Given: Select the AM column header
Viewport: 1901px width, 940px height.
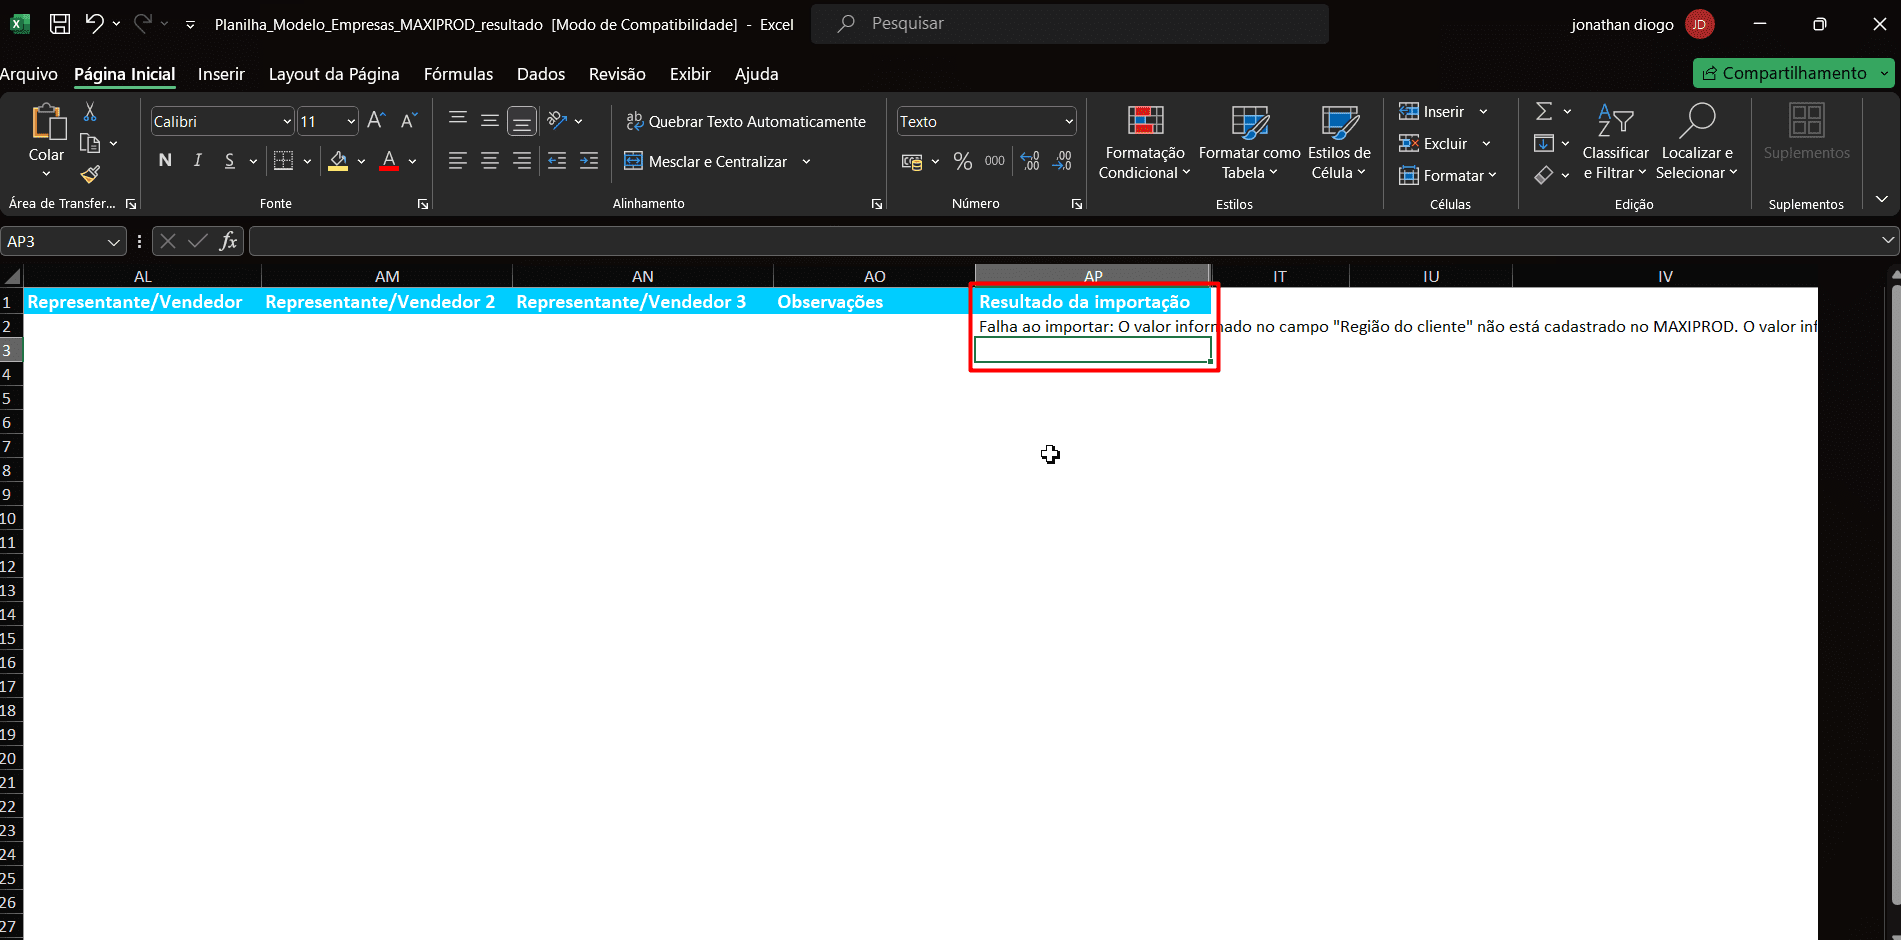Looking at the screenshot, I should point(387,276).
